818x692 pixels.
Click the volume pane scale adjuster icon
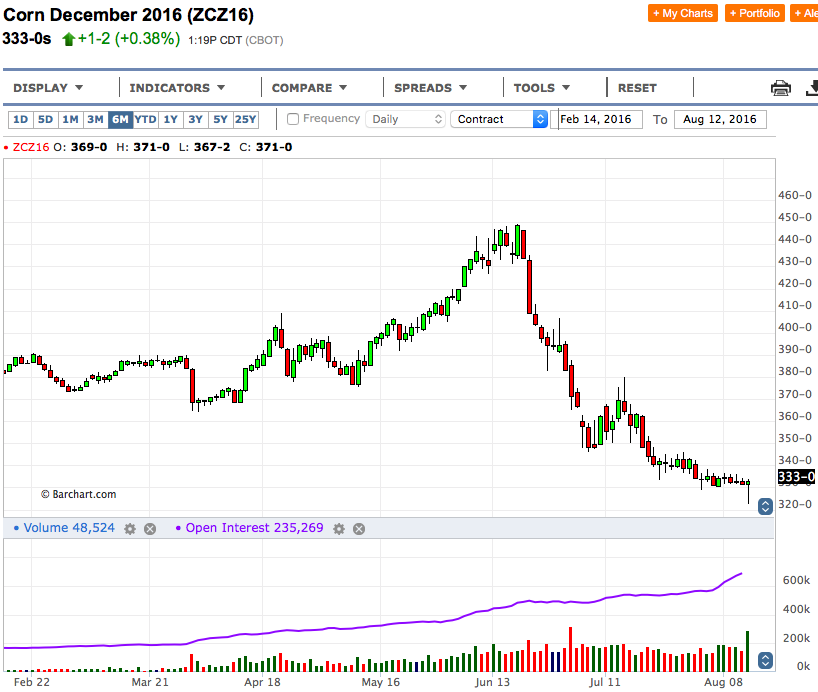tap(765, 660)
